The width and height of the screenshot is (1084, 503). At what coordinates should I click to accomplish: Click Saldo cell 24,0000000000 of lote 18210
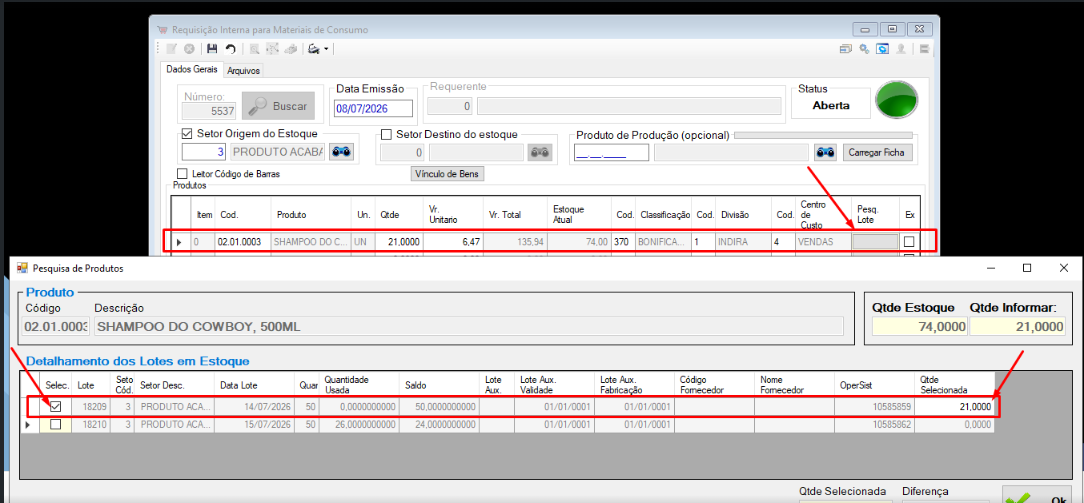point(439,425)
